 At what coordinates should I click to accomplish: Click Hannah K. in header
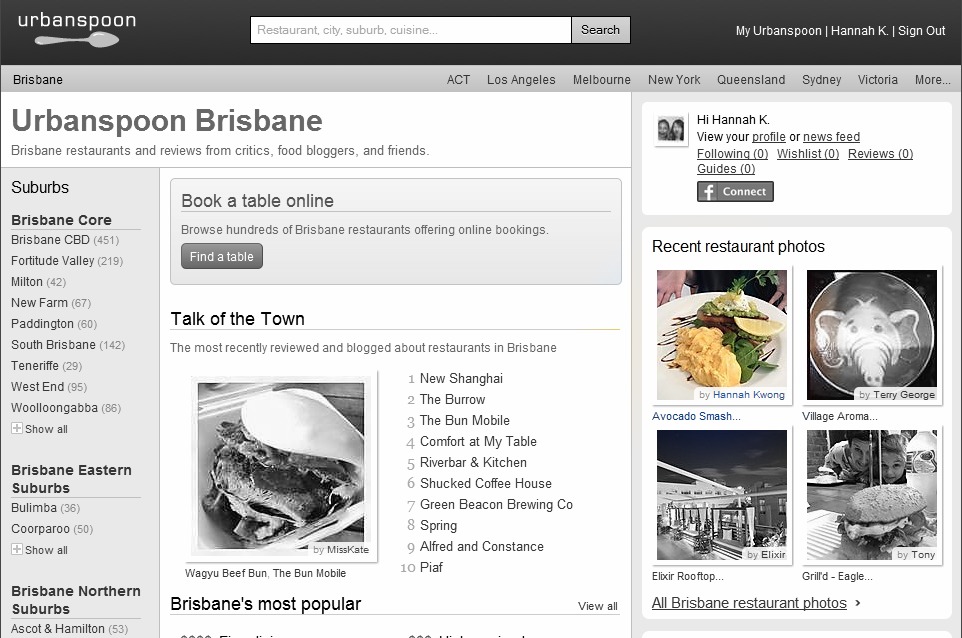(x=859, y=31)
